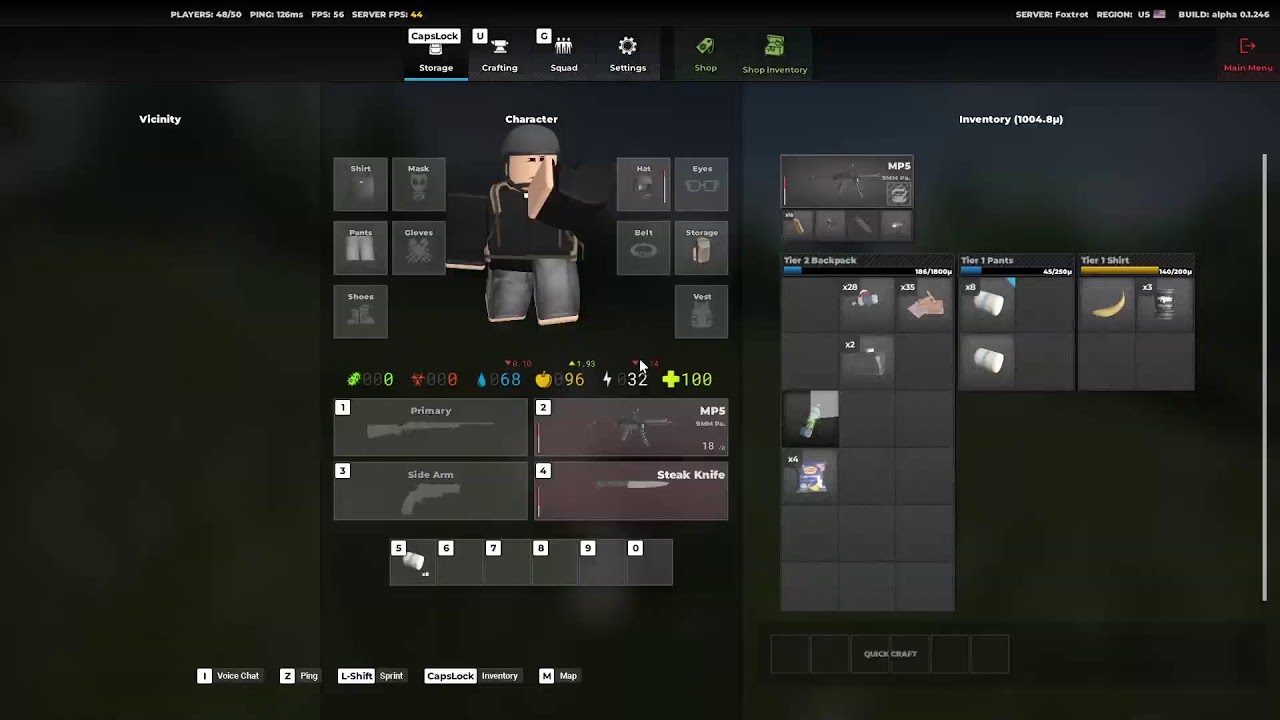Image resolution: width=1280 pixels, height=720 pixels.
Task: Select the Pants equipment slot
Action: click(x=360, y=248)
